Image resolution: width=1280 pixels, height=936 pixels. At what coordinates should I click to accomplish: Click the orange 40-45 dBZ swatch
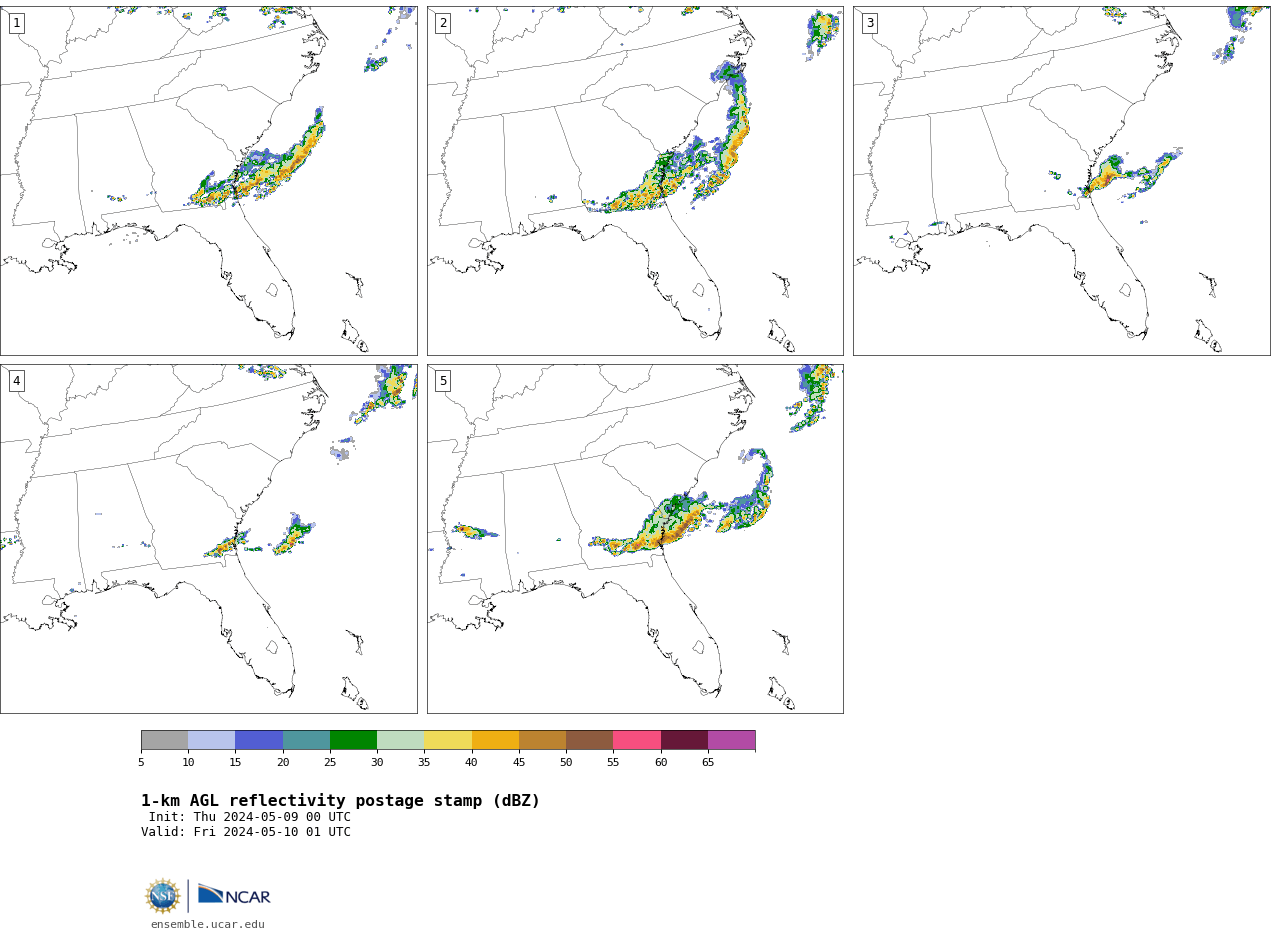[x=495, y=740]
